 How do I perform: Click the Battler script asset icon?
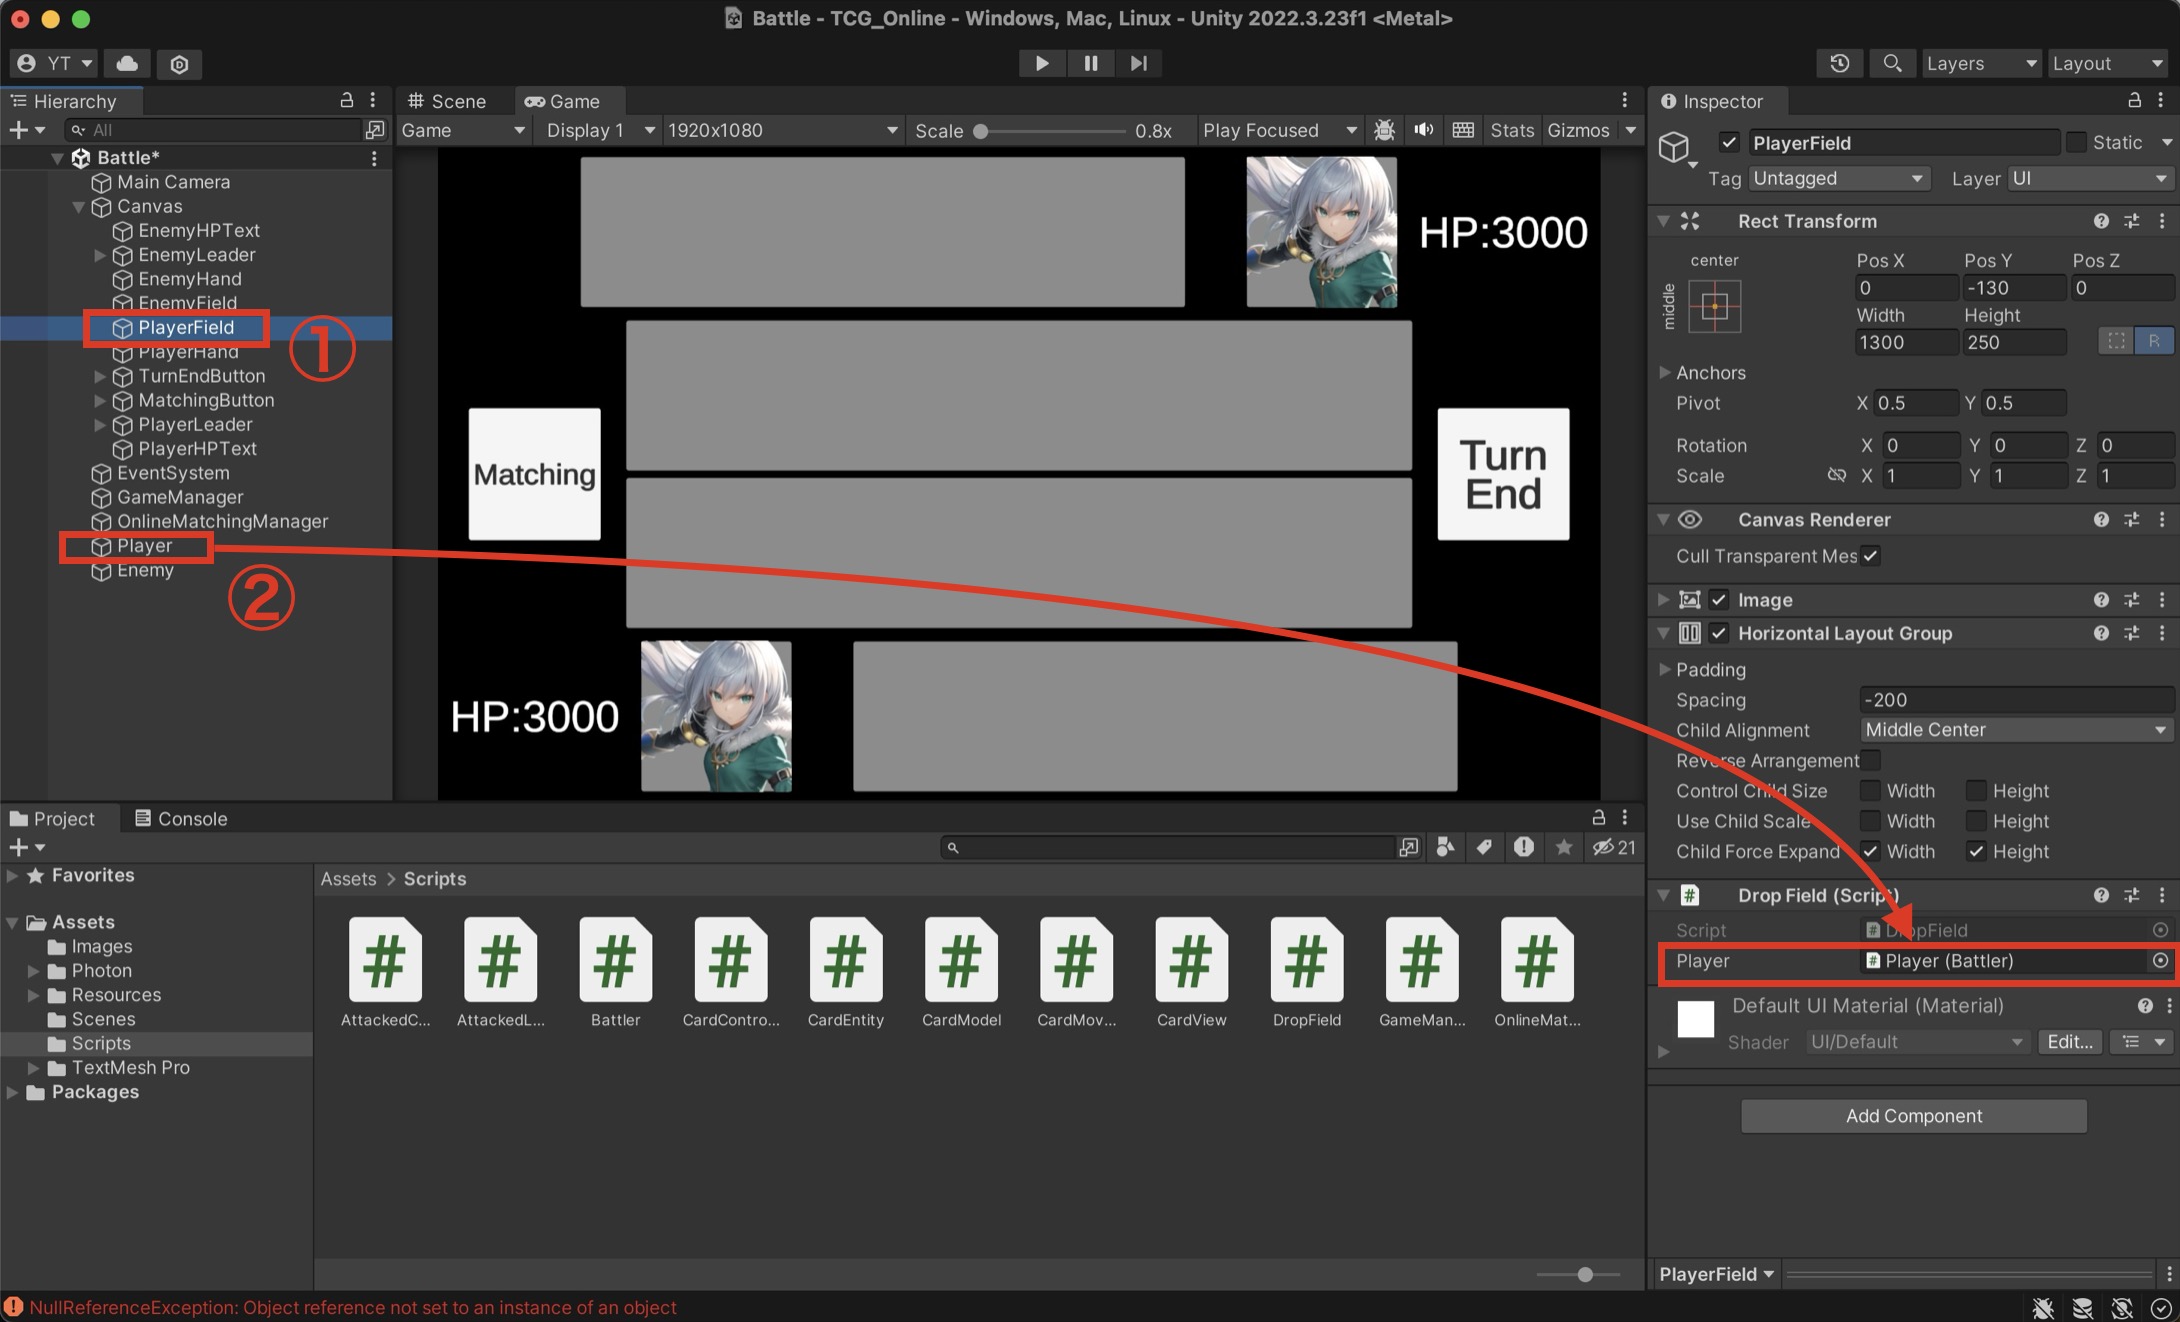614,961
